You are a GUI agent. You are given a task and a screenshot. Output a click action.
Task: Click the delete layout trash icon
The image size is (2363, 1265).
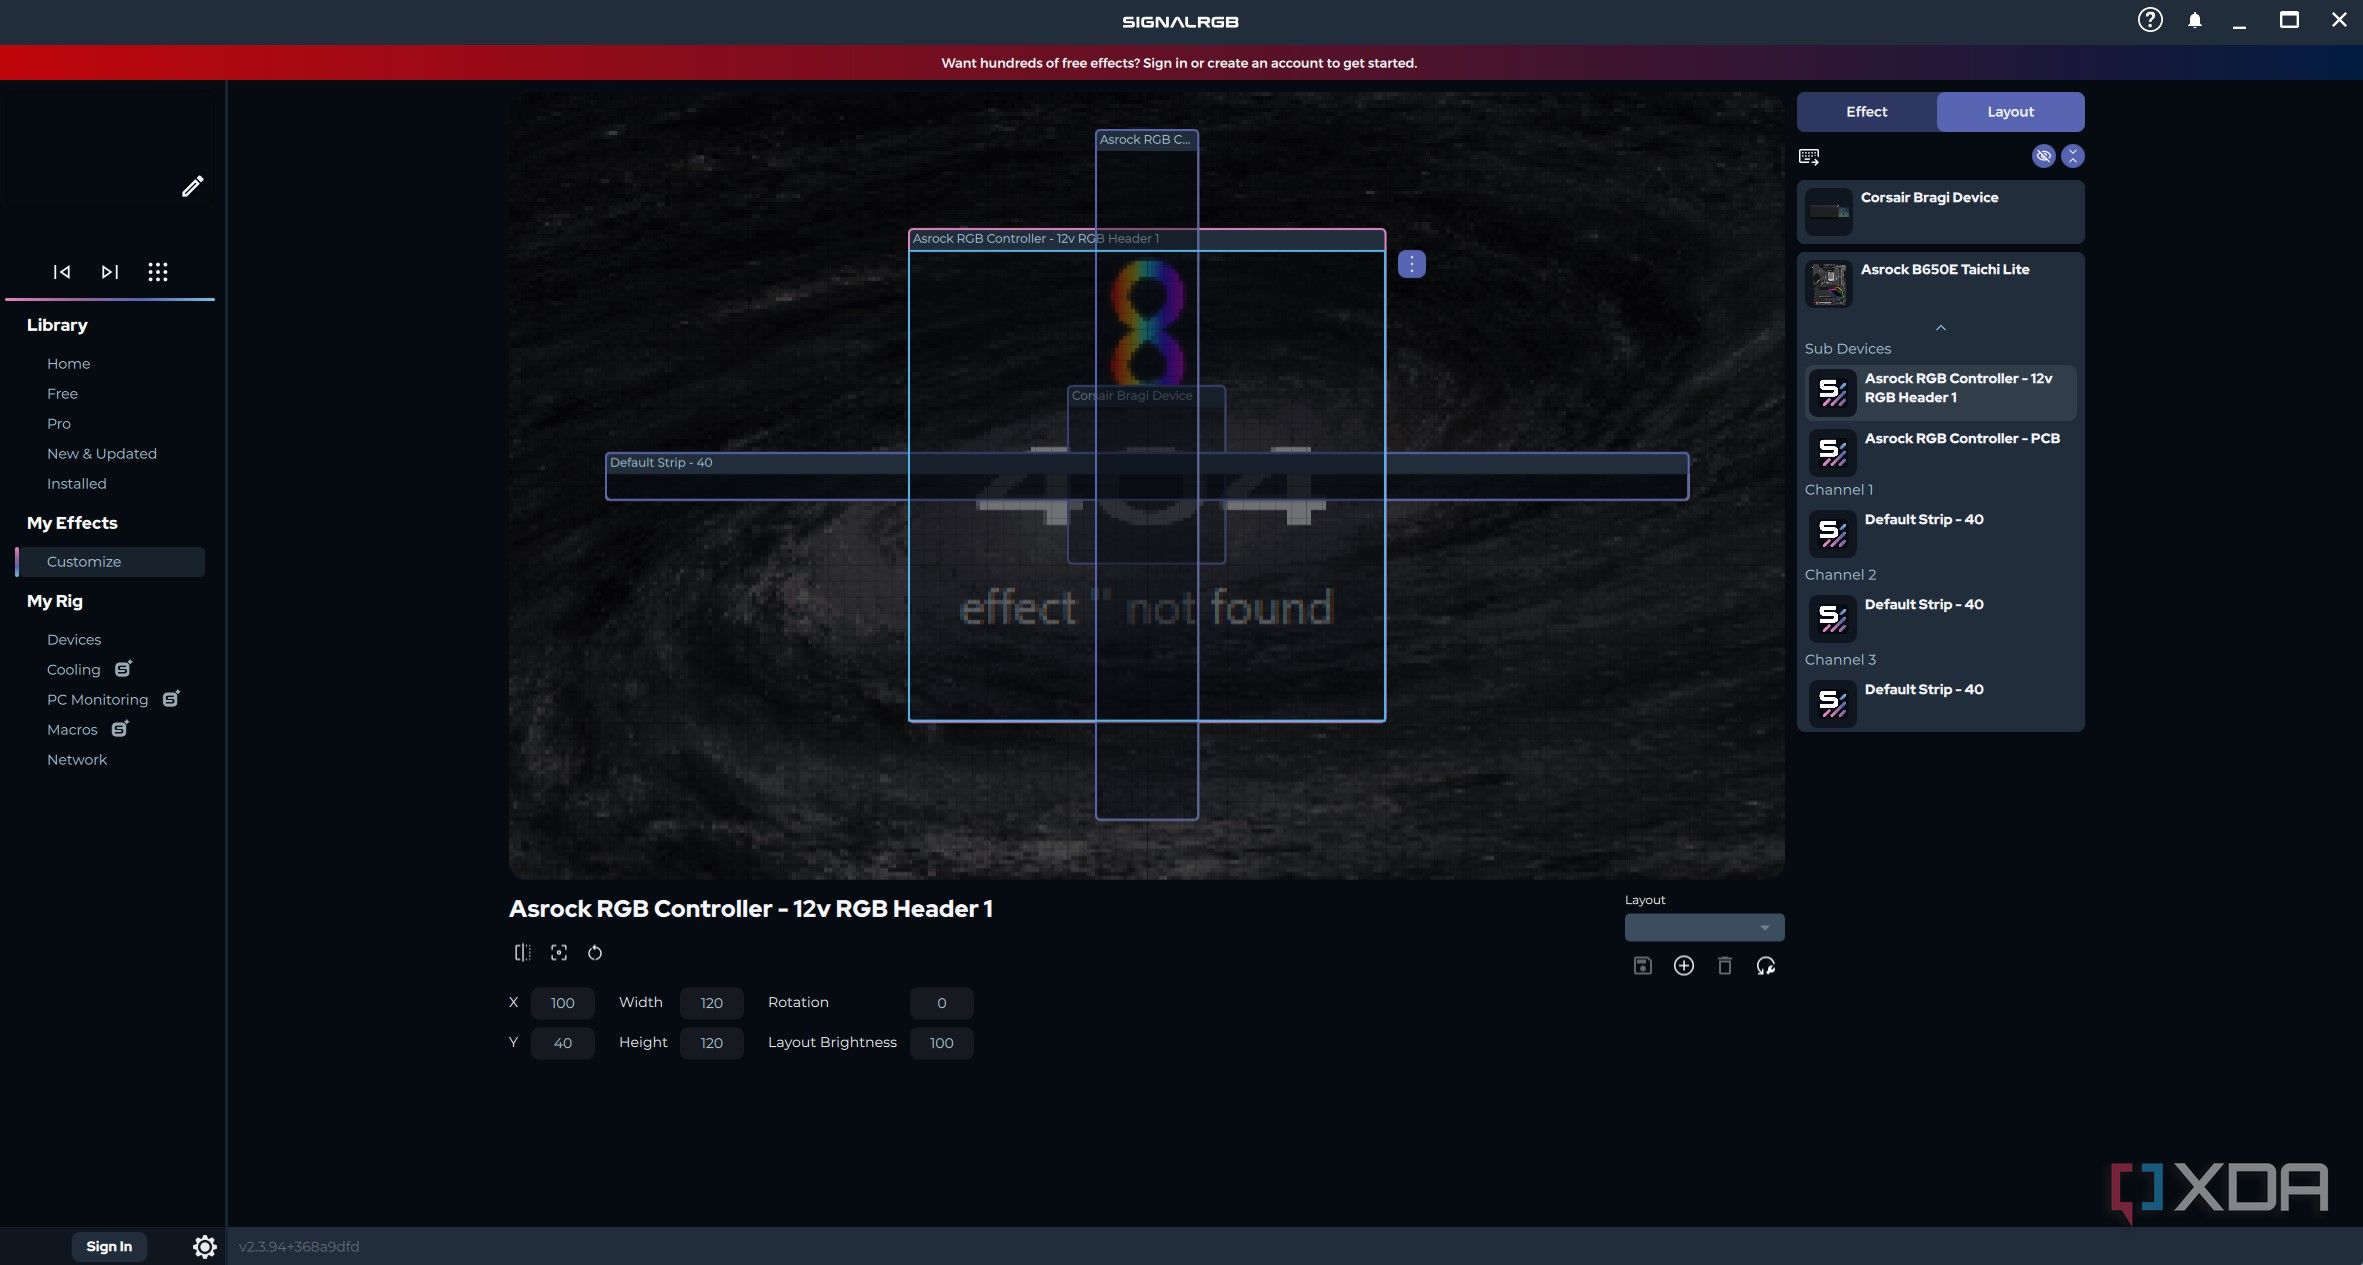click(1725, 966)
